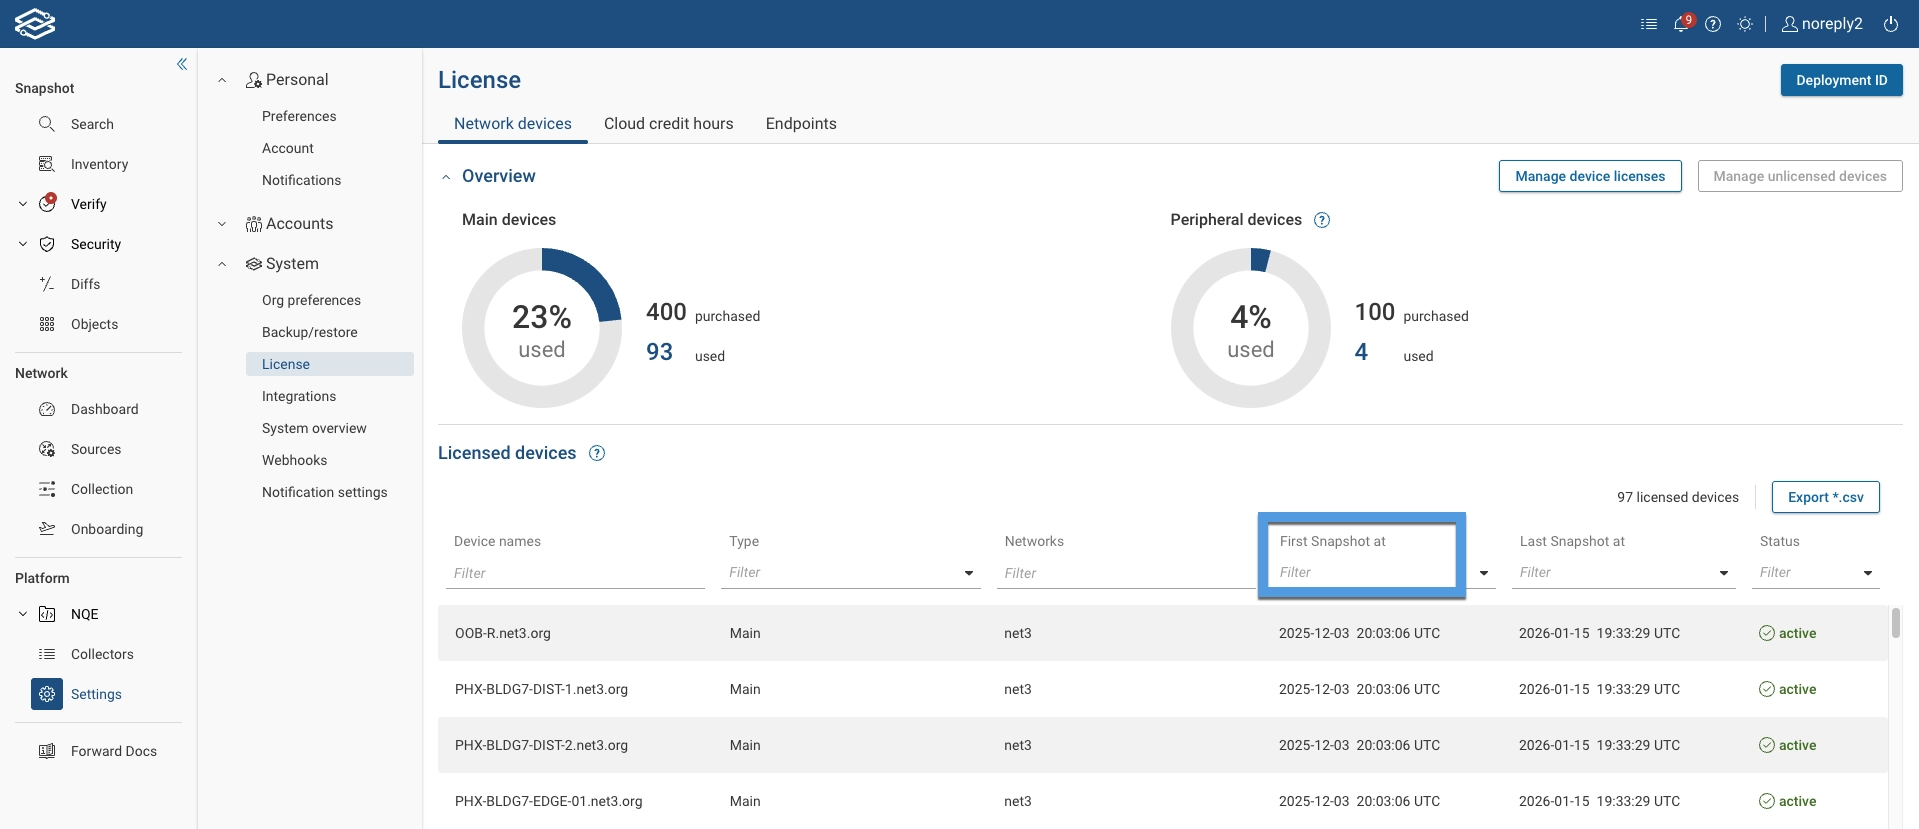
Task: Click the power logout icon
Action: point(1891,24)
